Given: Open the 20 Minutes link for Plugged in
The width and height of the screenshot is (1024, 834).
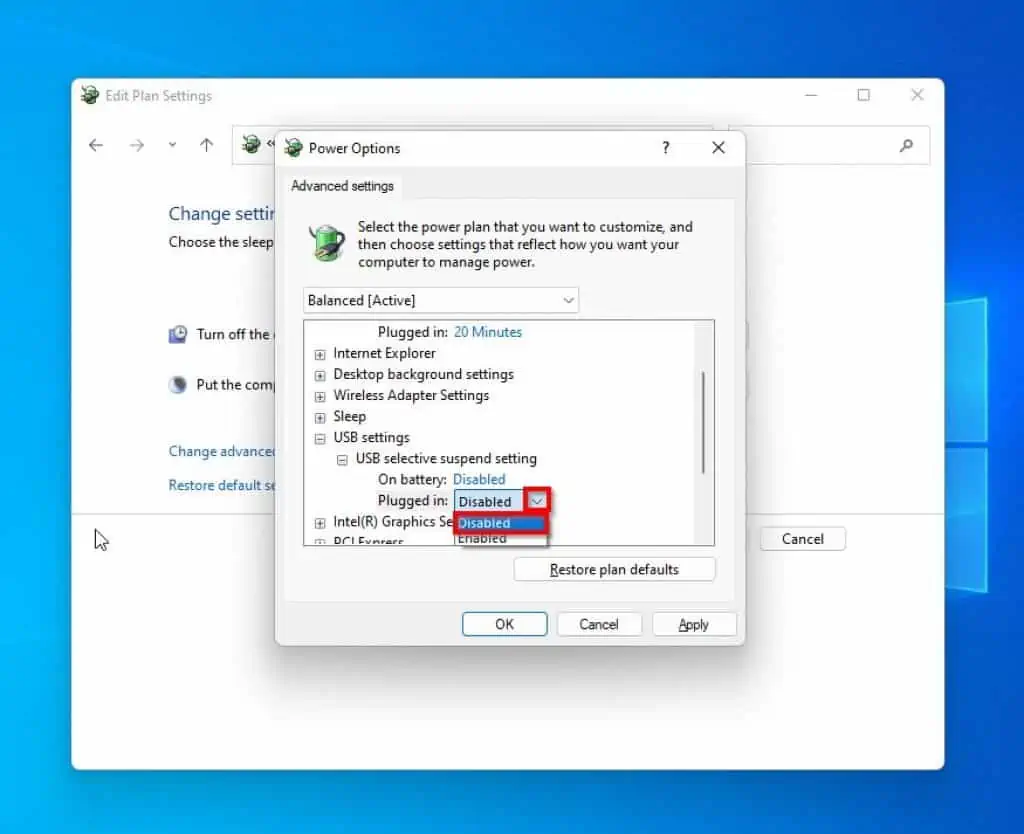Looking at the screenshot, I should (x=488, y=331).
